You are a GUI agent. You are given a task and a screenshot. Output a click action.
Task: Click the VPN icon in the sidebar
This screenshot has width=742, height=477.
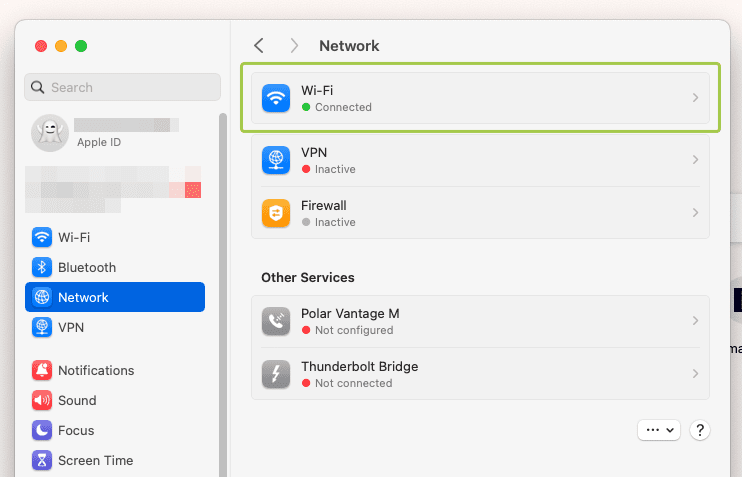coord(42,327)
